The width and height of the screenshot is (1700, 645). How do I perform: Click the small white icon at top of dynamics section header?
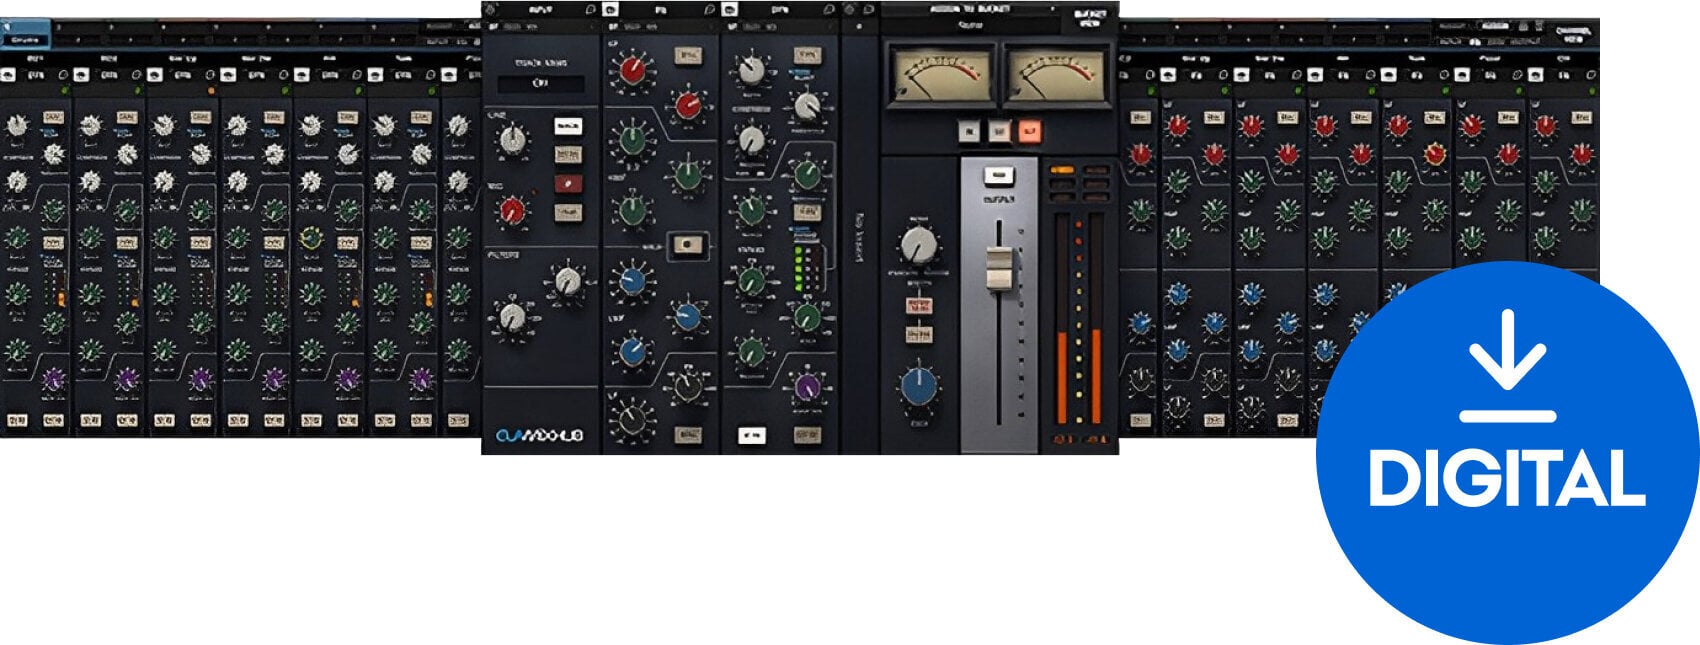tap(731, 9)
